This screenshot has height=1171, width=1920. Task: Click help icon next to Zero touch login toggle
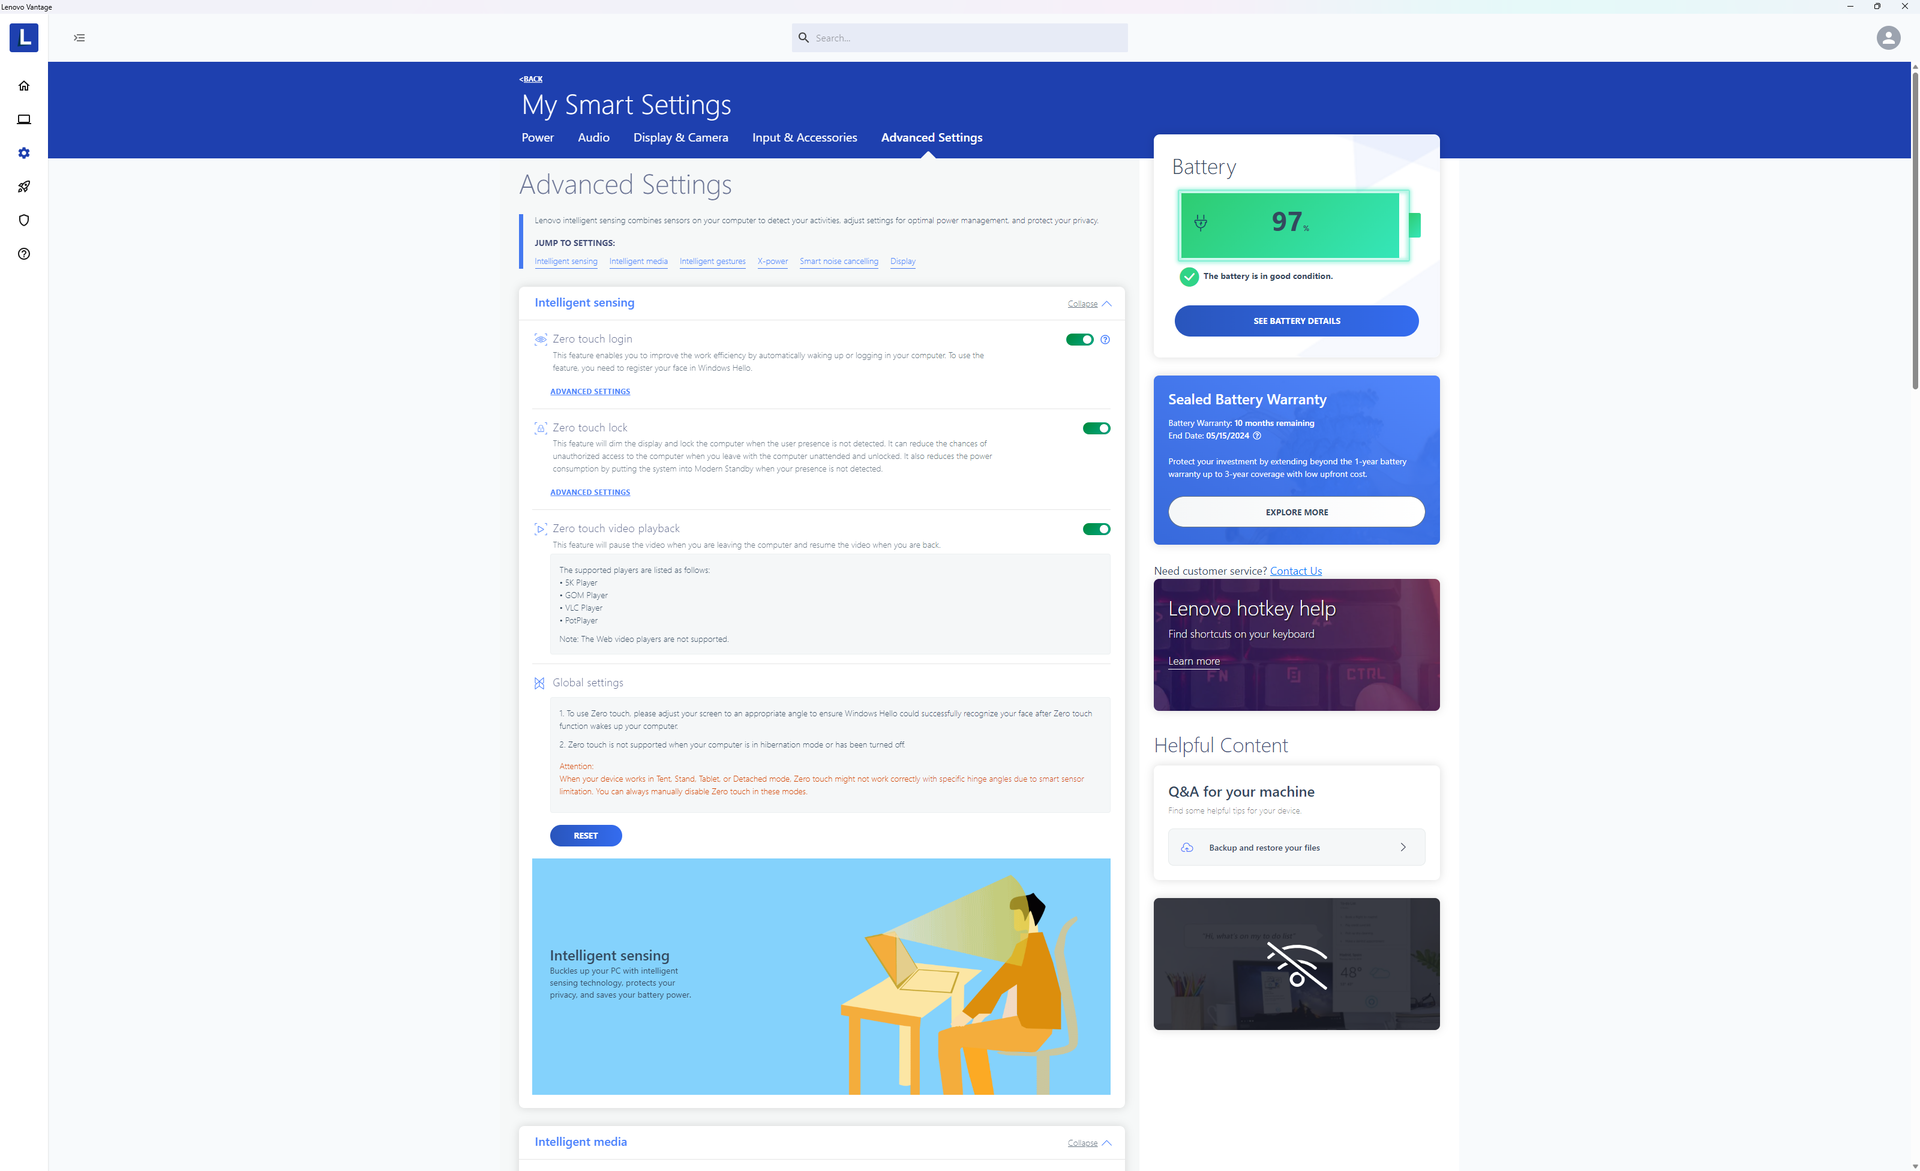click(x=1105, y=340)
